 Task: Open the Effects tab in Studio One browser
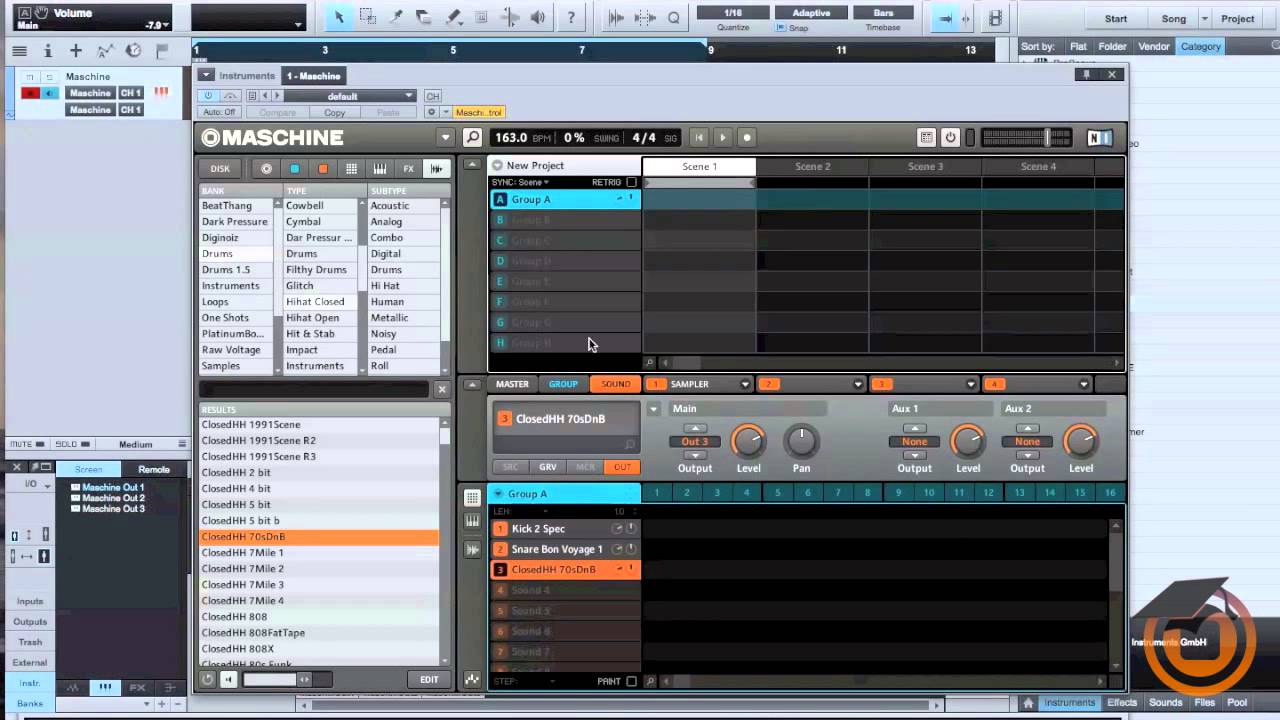pyautogui.click(x=1121, y=703)
